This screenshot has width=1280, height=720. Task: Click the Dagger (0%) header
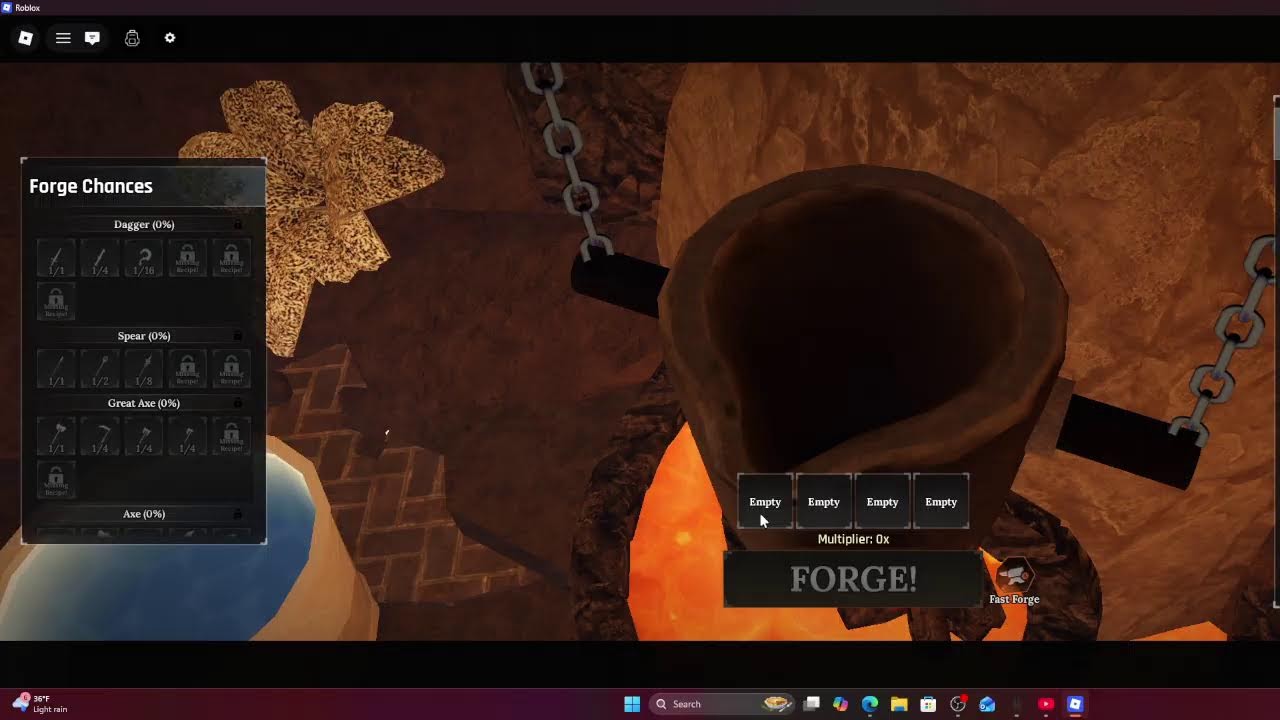(144, 225)
